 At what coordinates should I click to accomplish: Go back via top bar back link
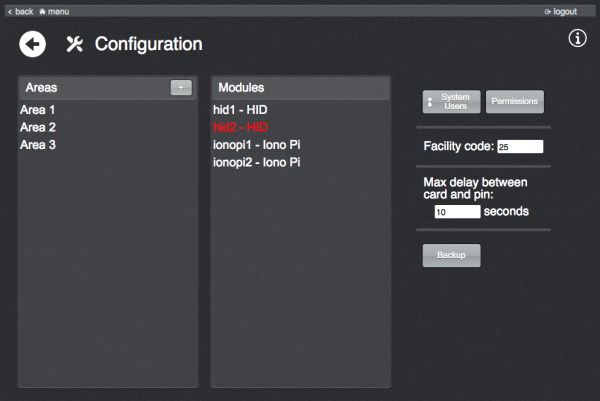tap(21, 11)
